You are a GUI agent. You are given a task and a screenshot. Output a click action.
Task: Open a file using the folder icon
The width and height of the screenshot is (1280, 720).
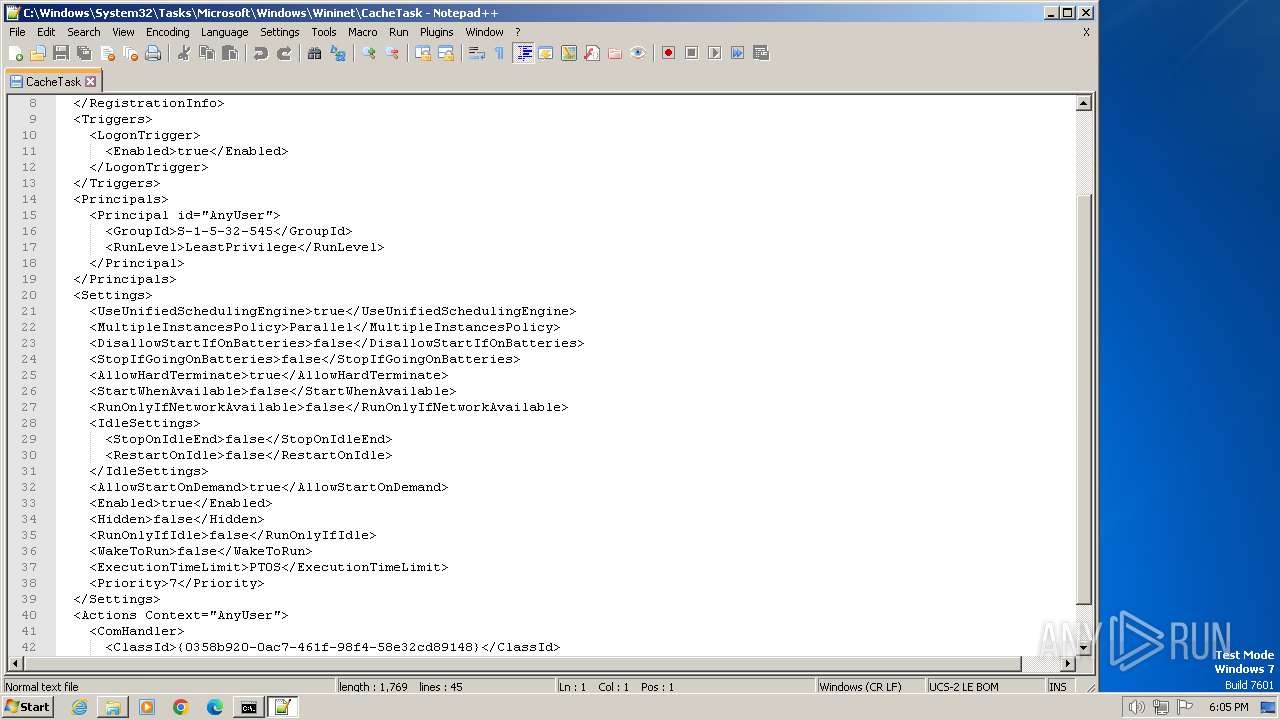[x=38, y=53]
